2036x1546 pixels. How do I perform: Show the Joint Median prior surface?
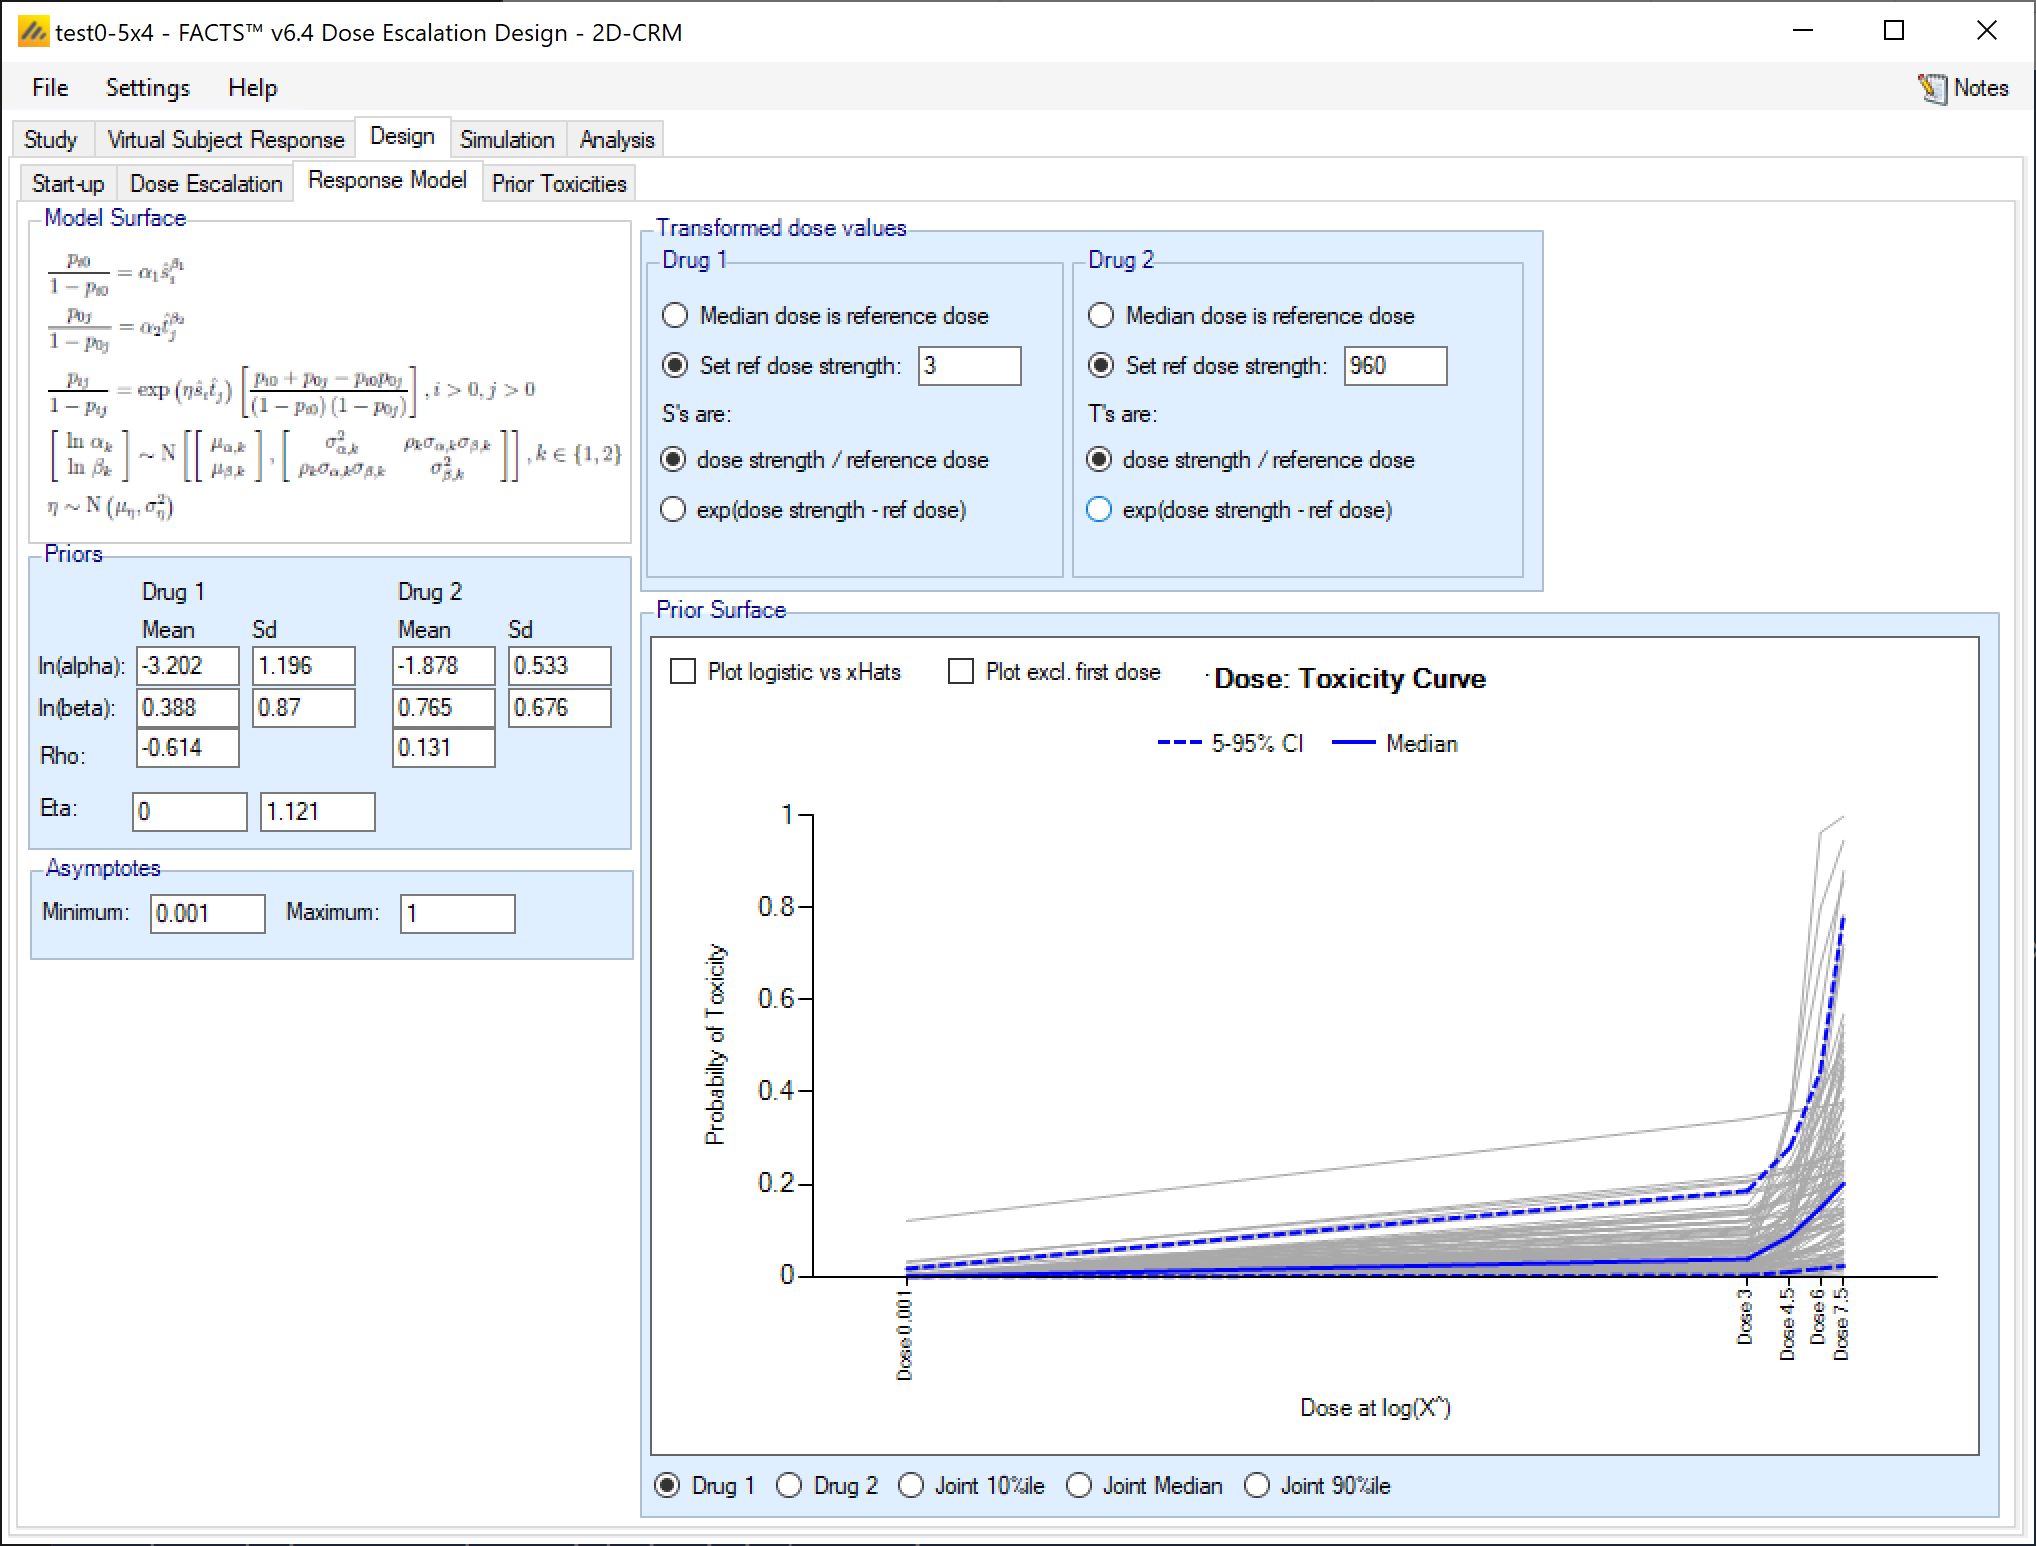(1079, 1486)
